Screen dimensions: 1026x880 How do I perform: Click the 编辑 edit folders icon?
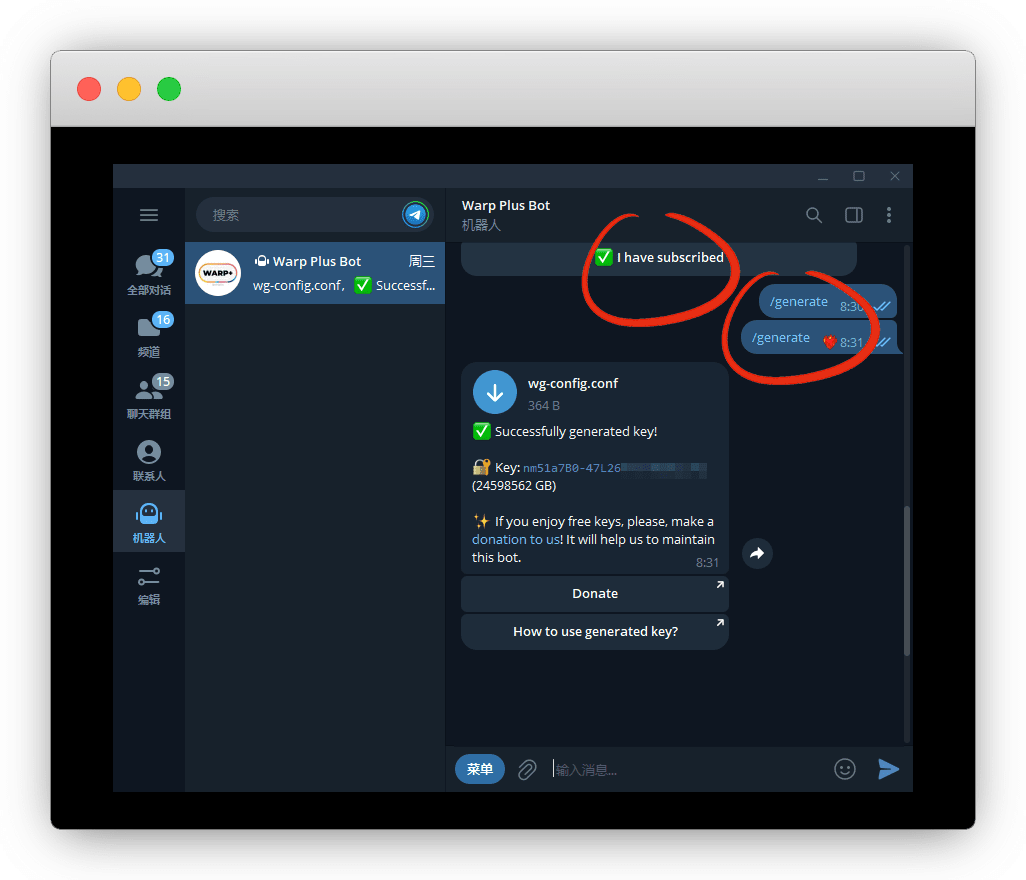coord(149,584)
